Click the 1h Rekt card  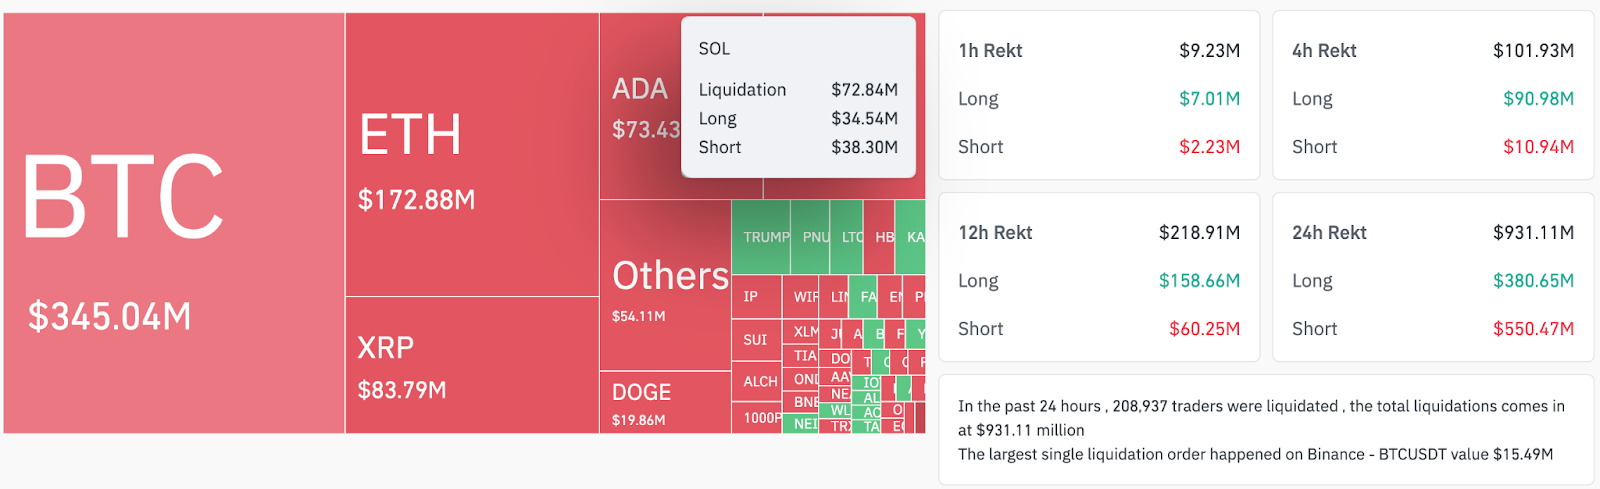(1099, 96)
